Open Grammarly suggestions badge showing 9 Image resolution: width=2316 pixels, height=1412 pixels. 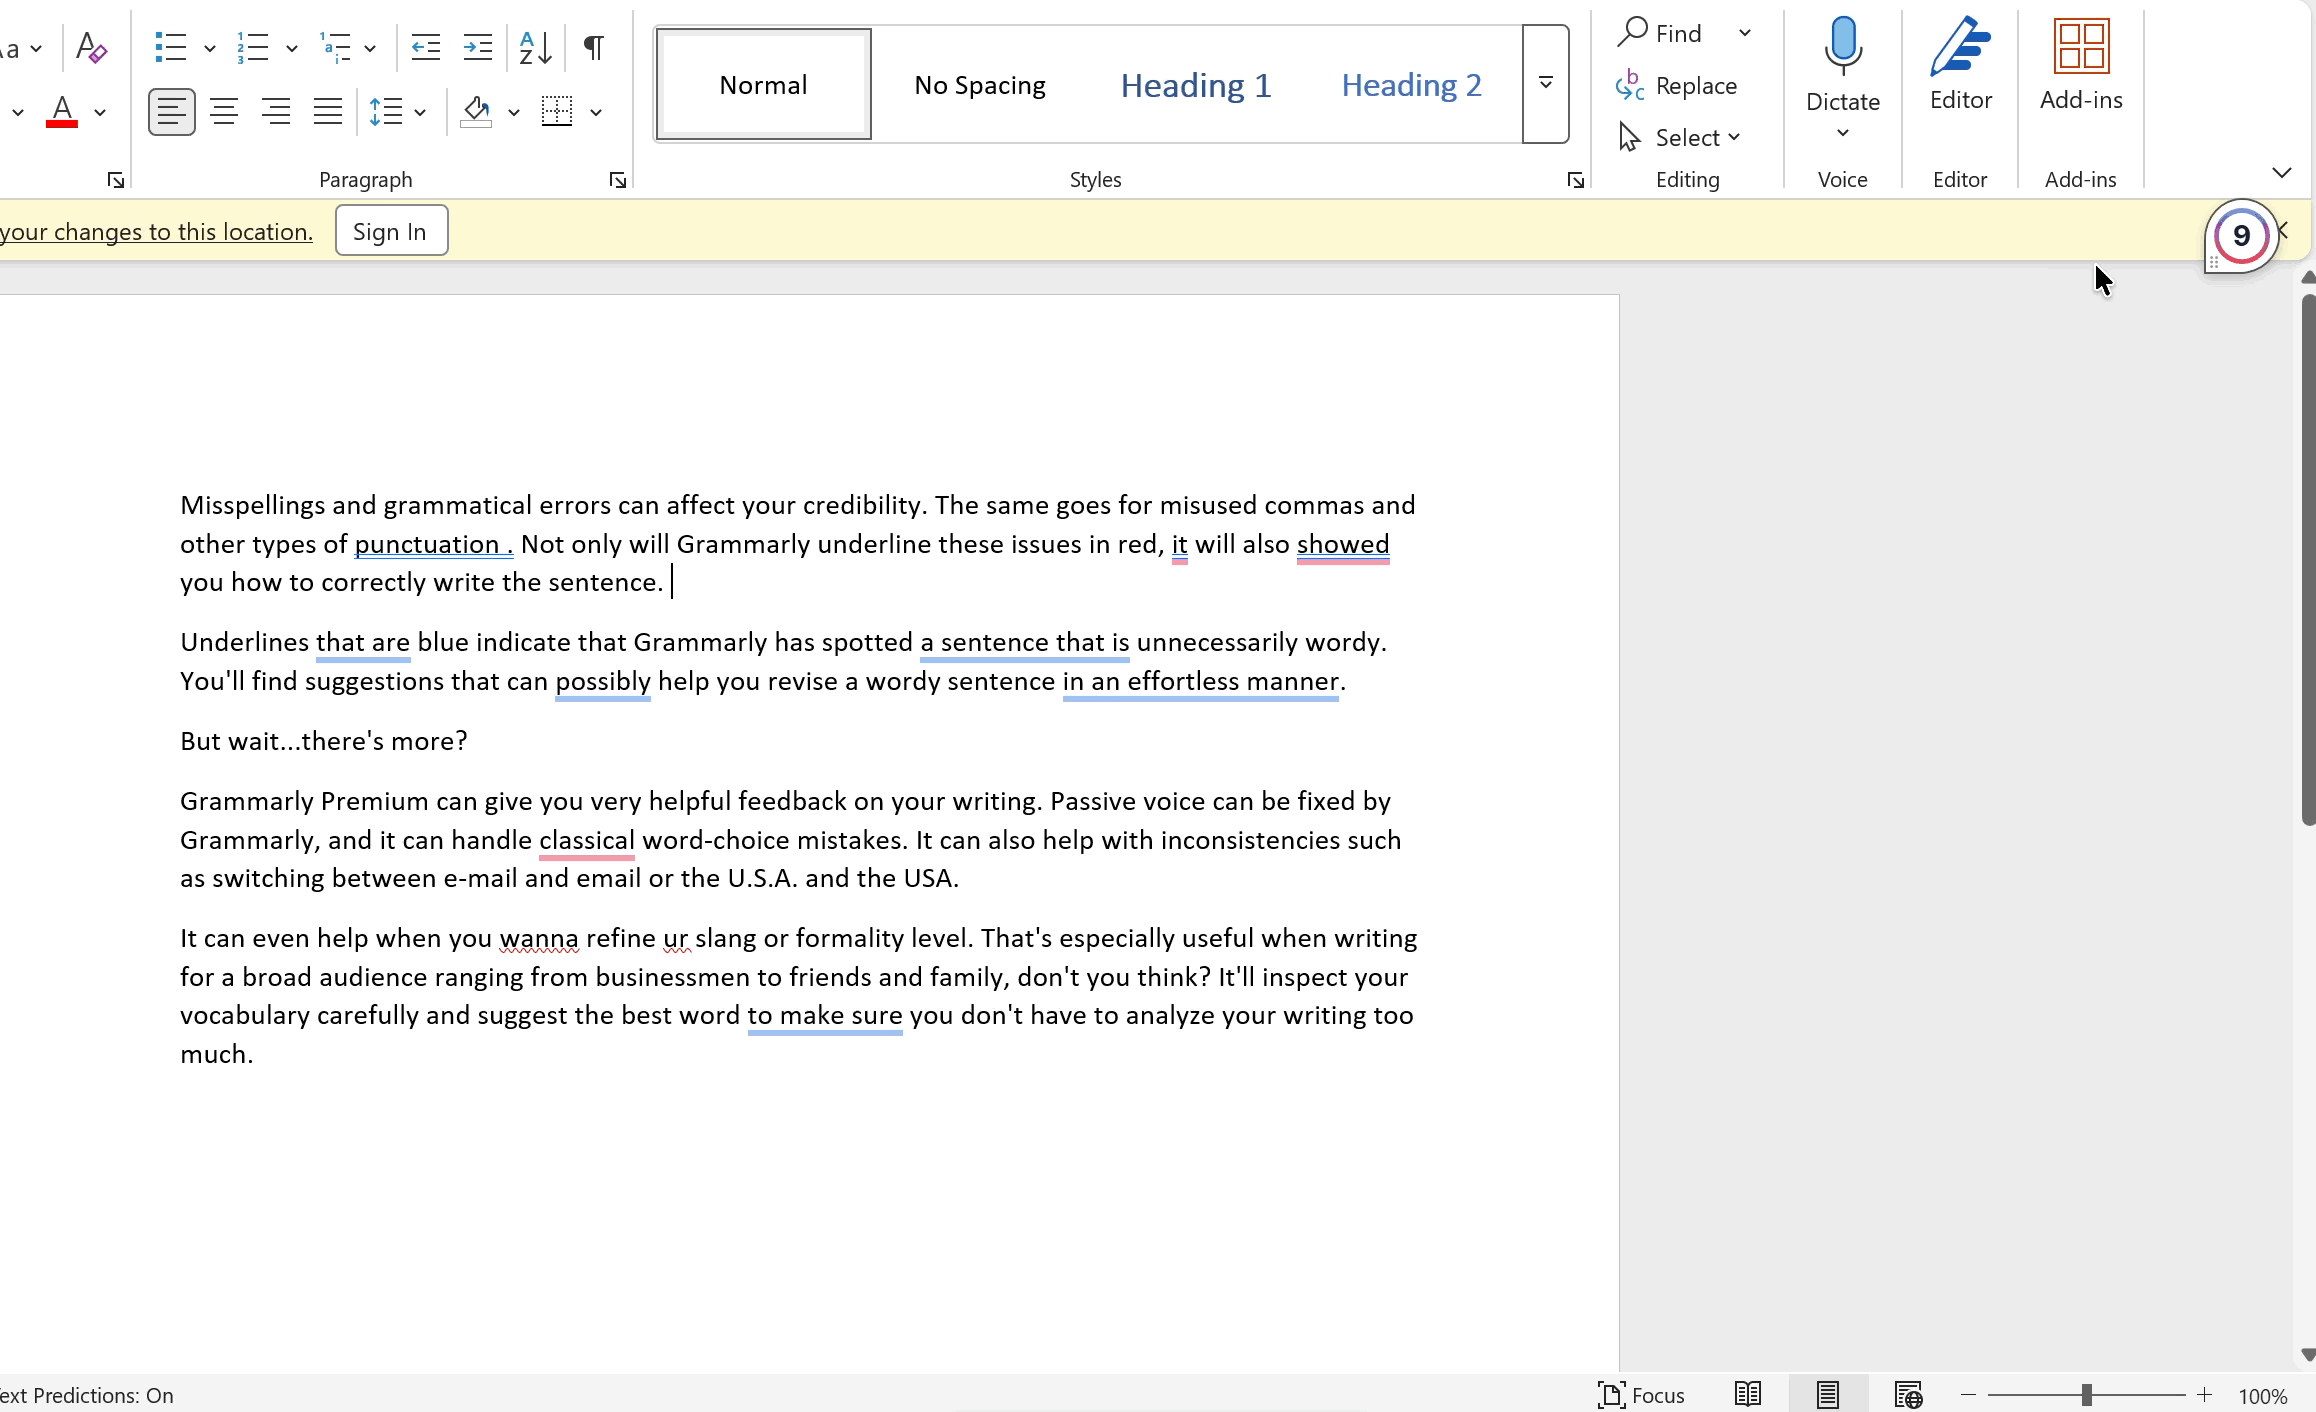[2241, 236]
